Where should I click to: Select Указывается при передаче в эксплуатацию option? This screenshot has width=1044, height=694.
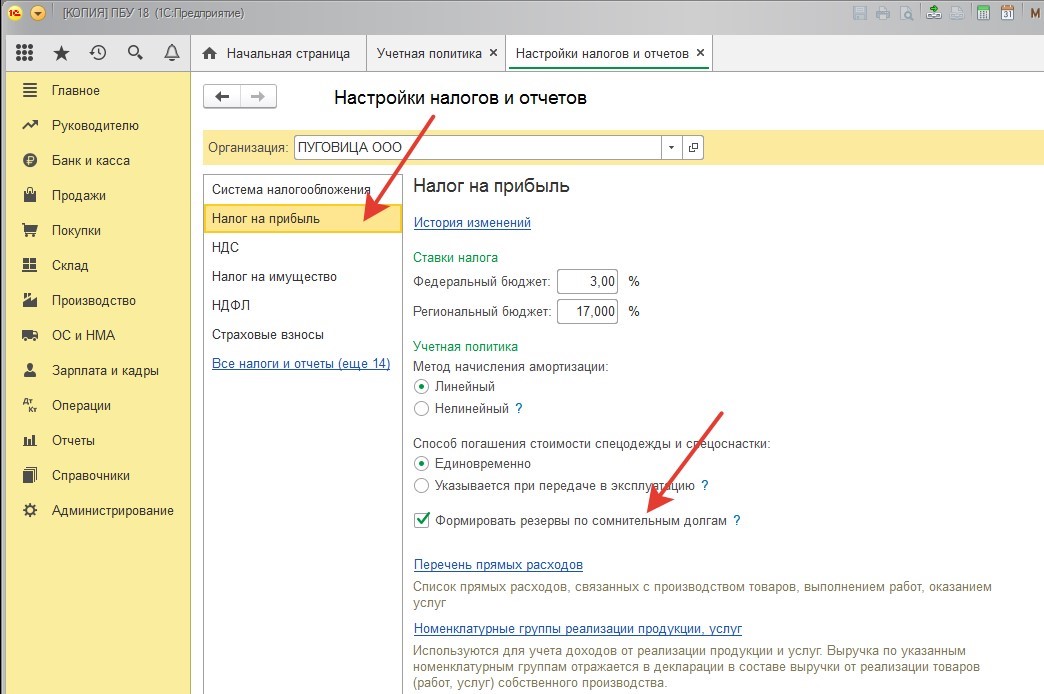422,485
